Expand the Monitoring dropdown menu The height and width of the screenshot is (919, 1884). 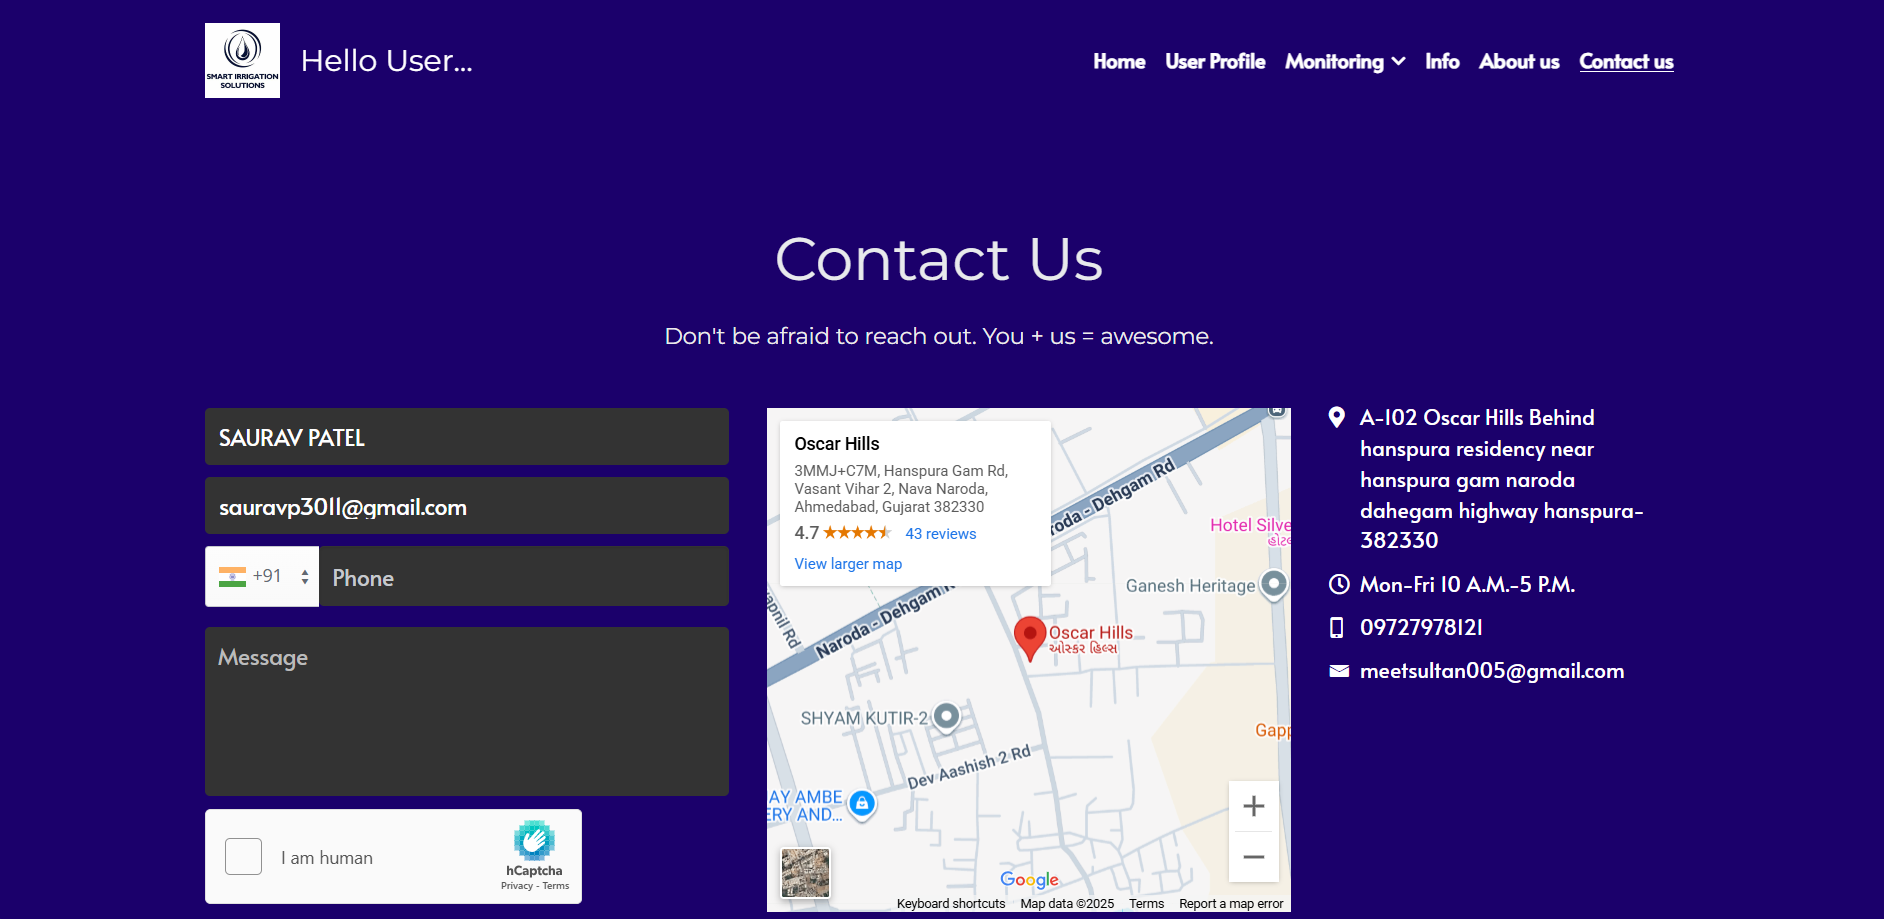click(1344, 61)
